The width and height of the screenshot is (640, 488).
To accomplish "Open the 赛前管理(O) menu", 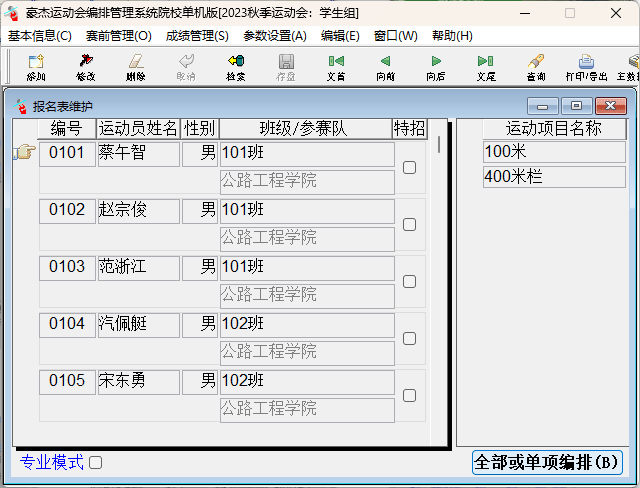I will (118, 36).
